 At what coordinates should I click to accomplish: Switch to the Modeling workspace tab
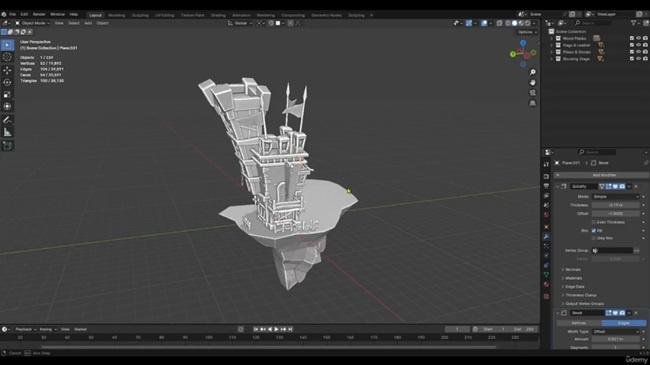[x=116, y=15]
